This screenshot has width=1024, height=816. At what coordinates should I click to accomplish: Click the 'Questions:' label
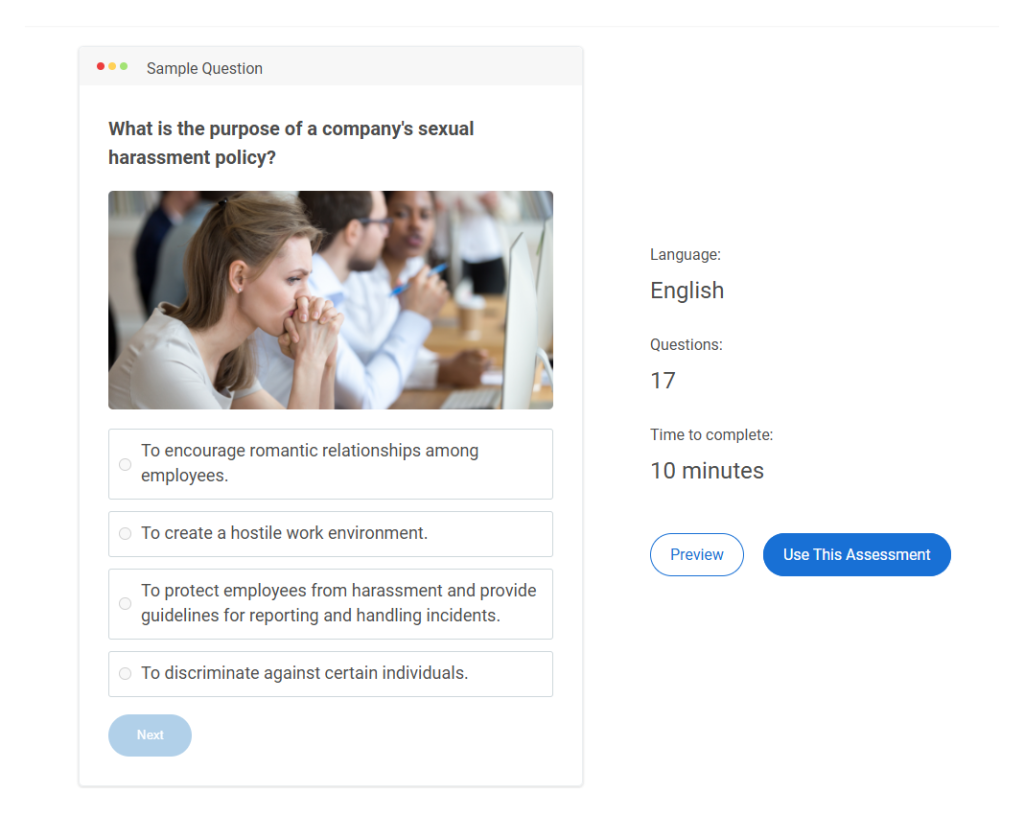pos(686,345)
